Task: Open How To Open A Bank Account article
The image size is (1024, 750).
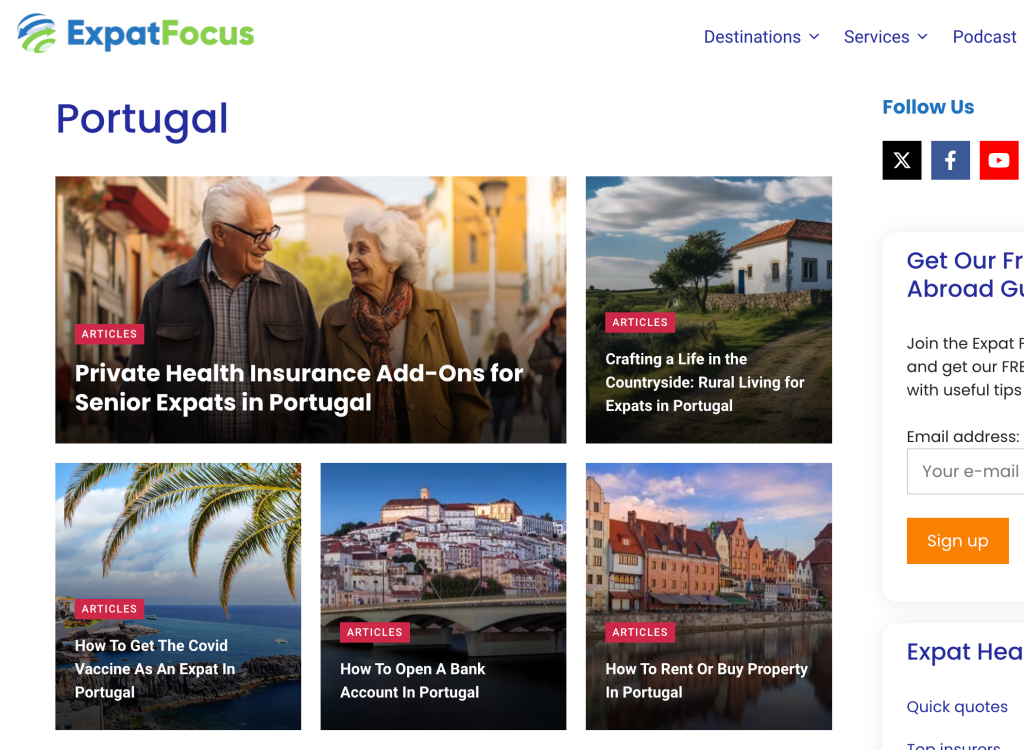Action: [x=412, y=681]
